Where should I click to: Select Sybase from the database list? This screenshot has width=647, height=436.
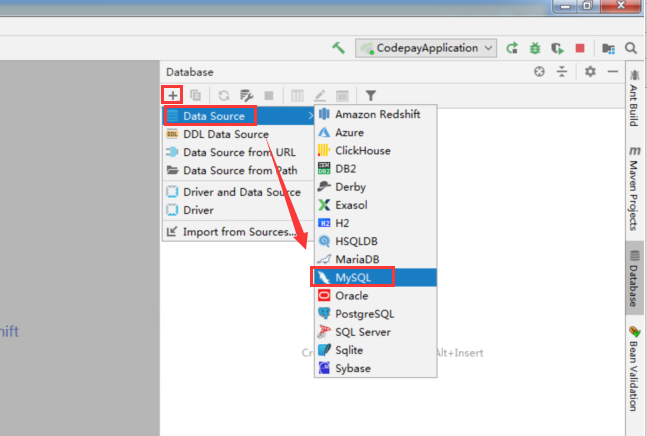point(375,368)
